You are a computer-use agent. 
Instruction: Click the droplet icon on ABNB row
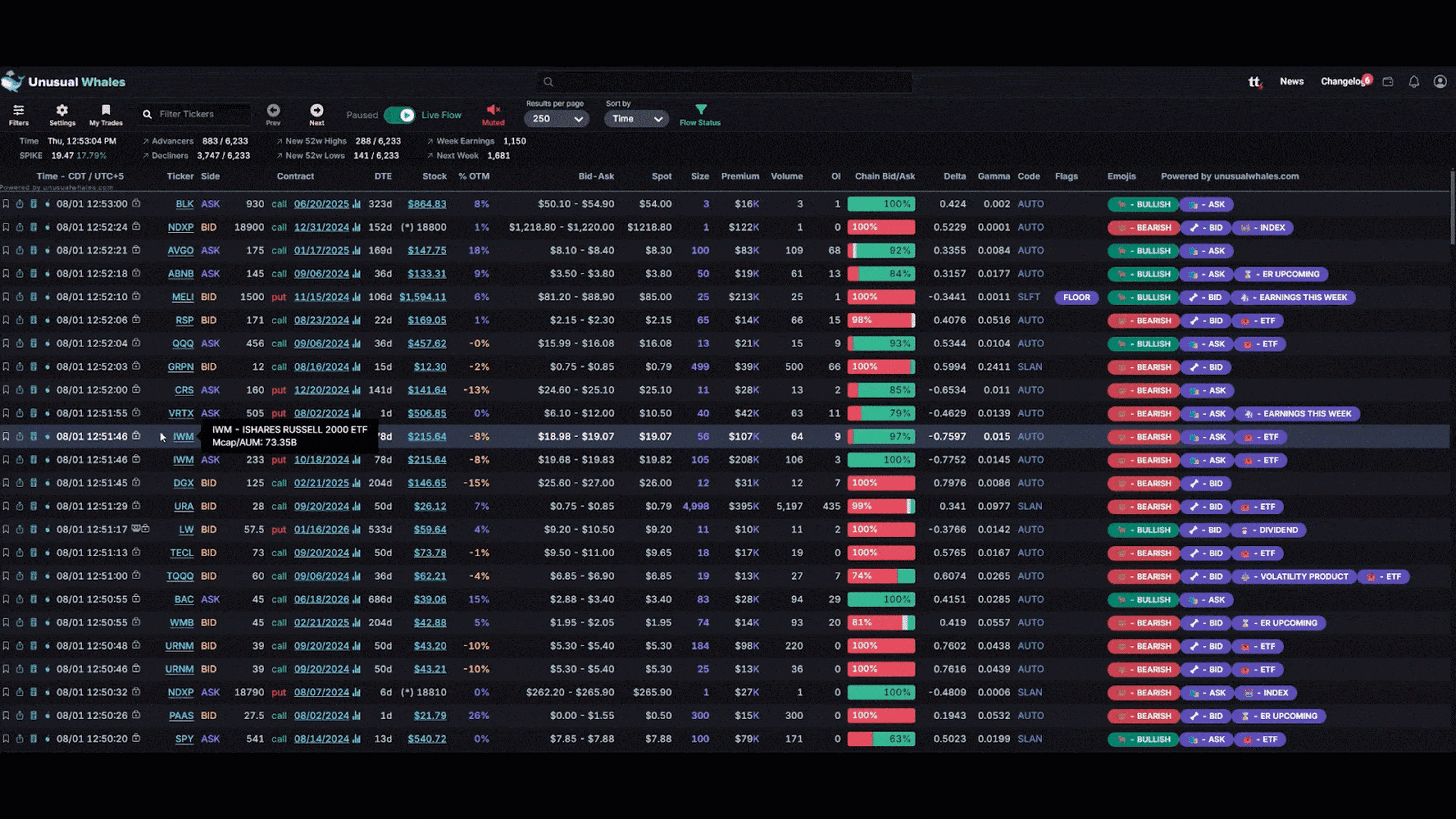pos(47,274)
